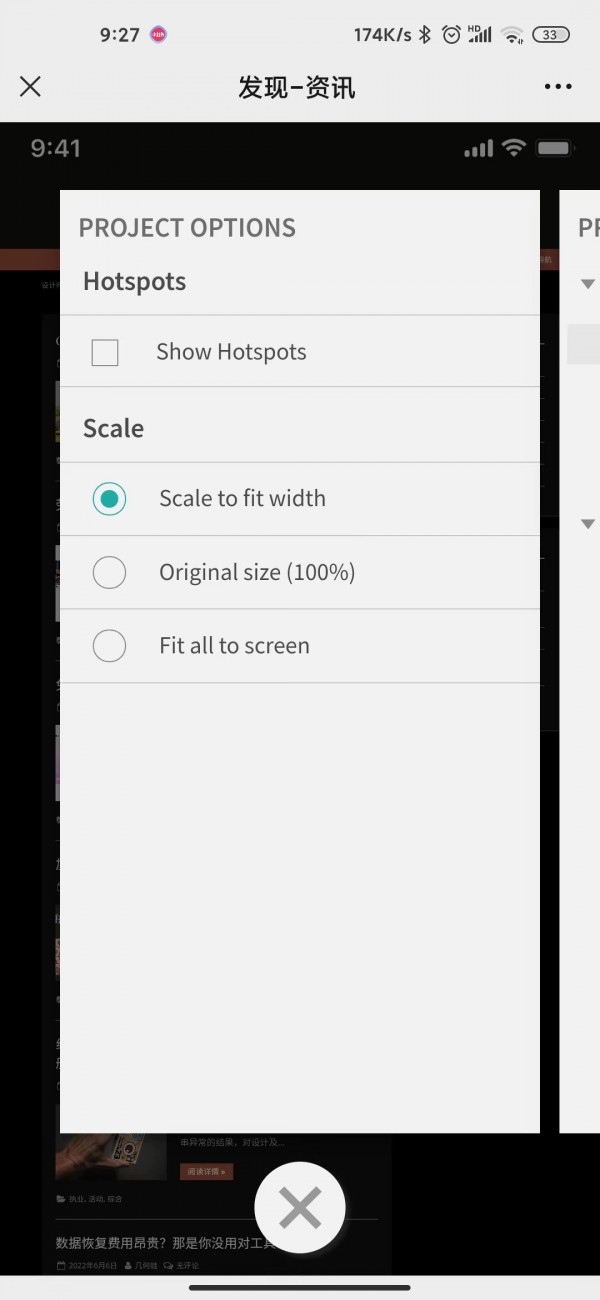Click the 阅读详情 button
The height and width of the screenshot is (1300, 600).
click(207, 1171)
